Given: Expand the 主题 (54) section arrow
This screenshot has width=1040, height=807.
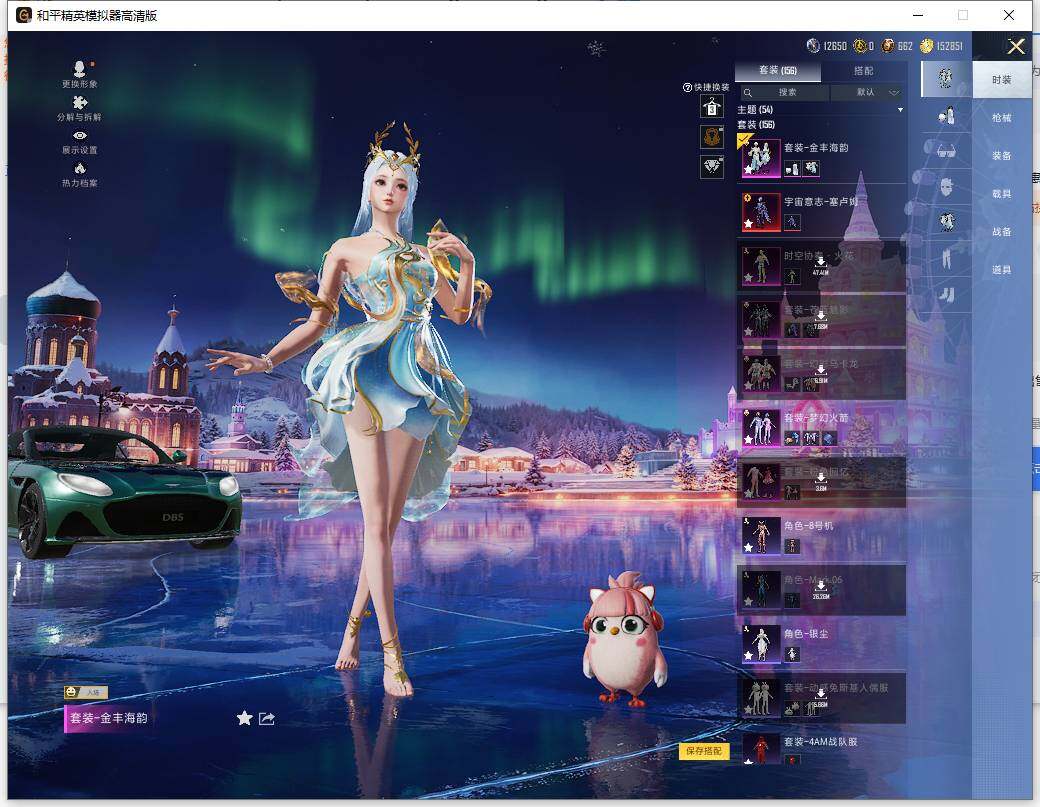Looking at the screenshot, I should click(x=900, y=110).
